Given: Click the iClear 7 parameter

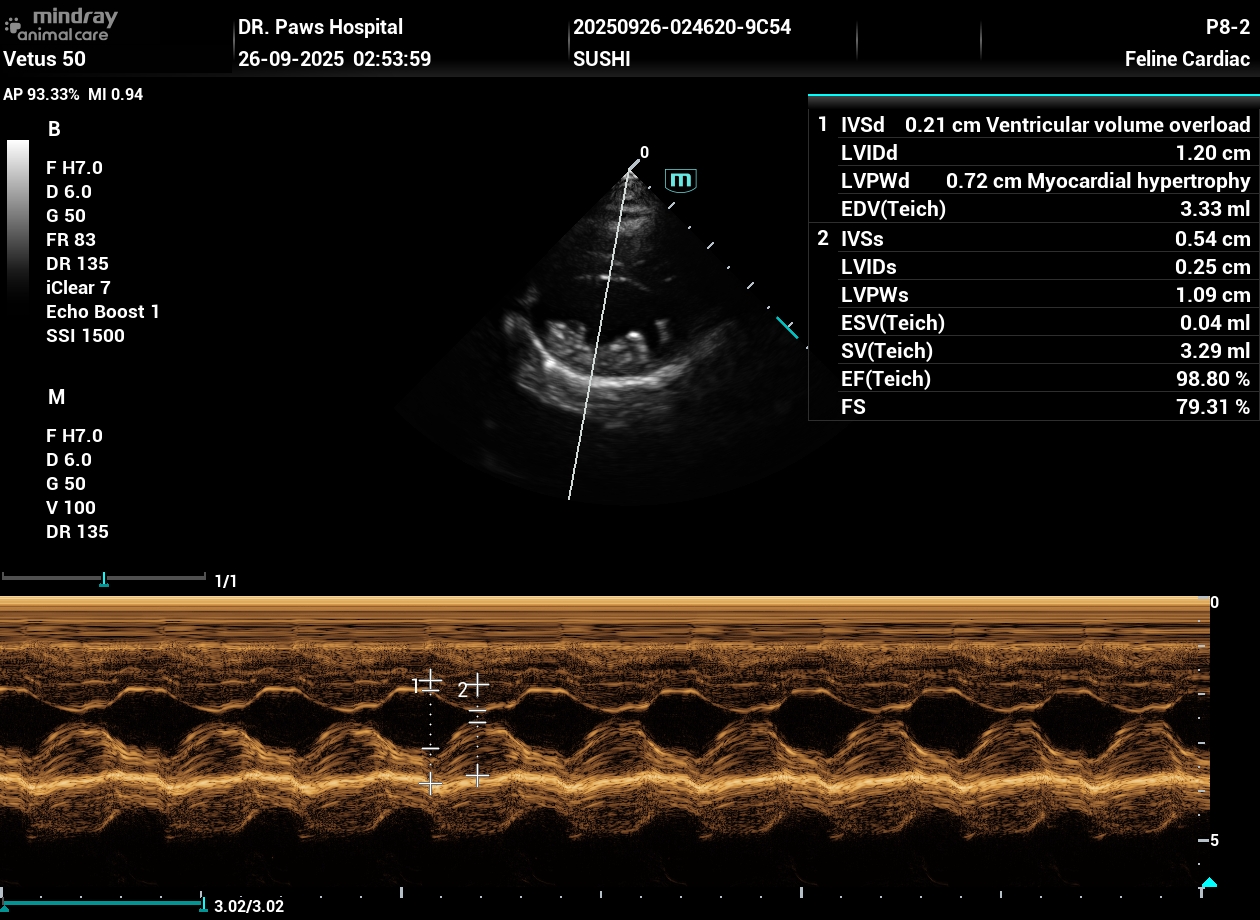Looking at the screenshot, I should pyautogui.click(x=78, y=288).
